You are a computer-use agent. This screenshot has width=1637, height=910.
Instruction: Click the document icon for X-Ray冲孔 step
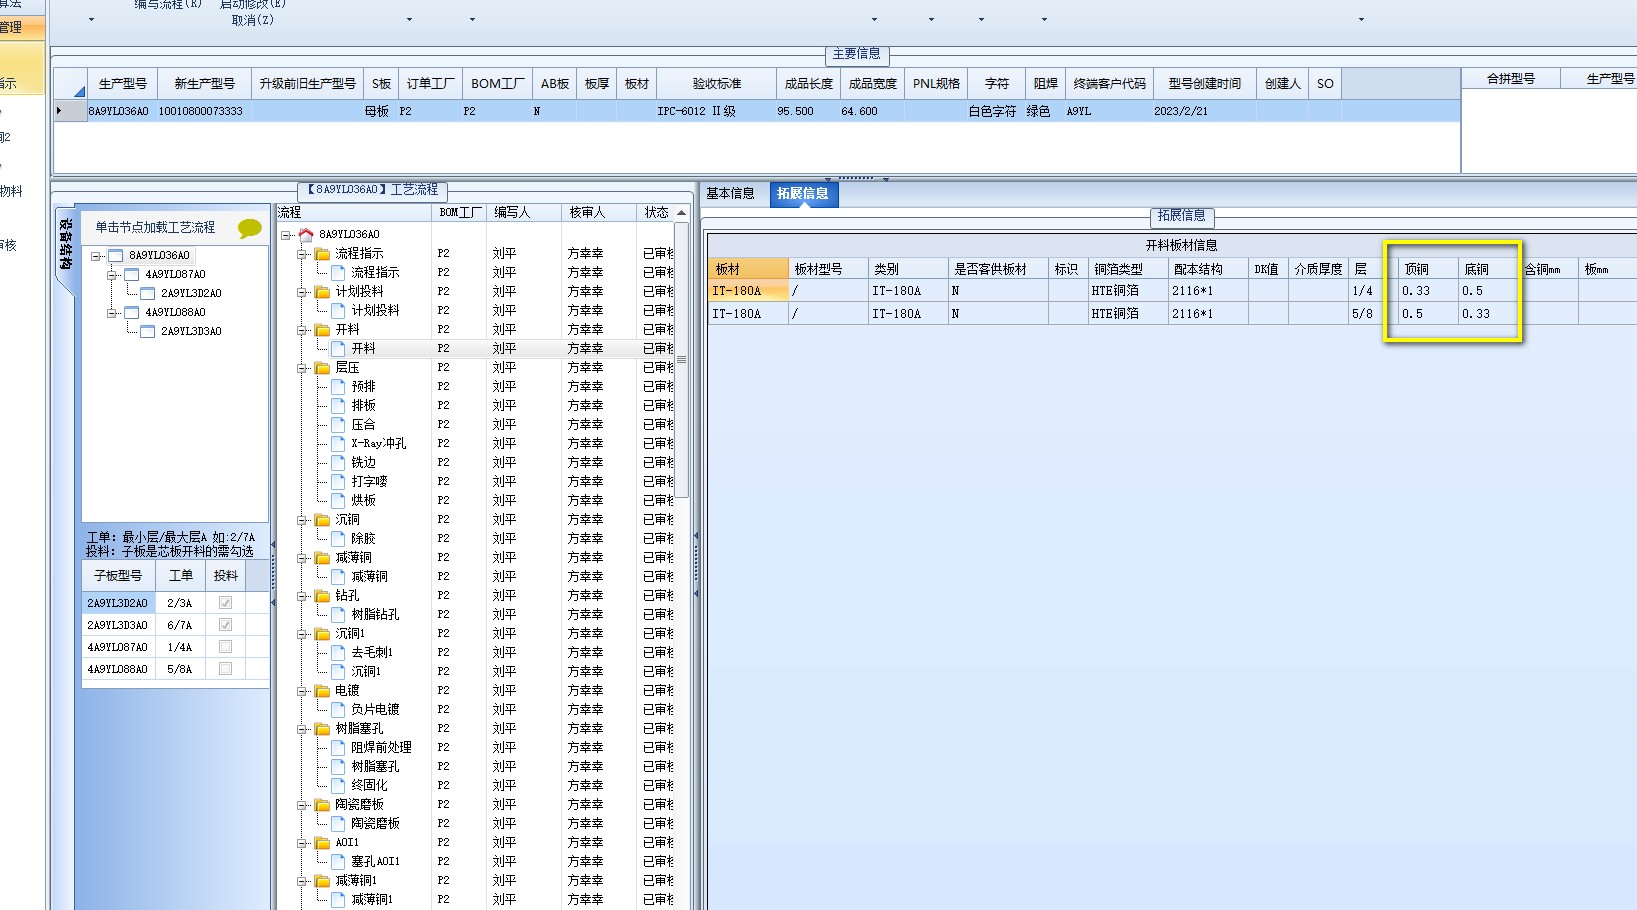(x=338, y=444)
